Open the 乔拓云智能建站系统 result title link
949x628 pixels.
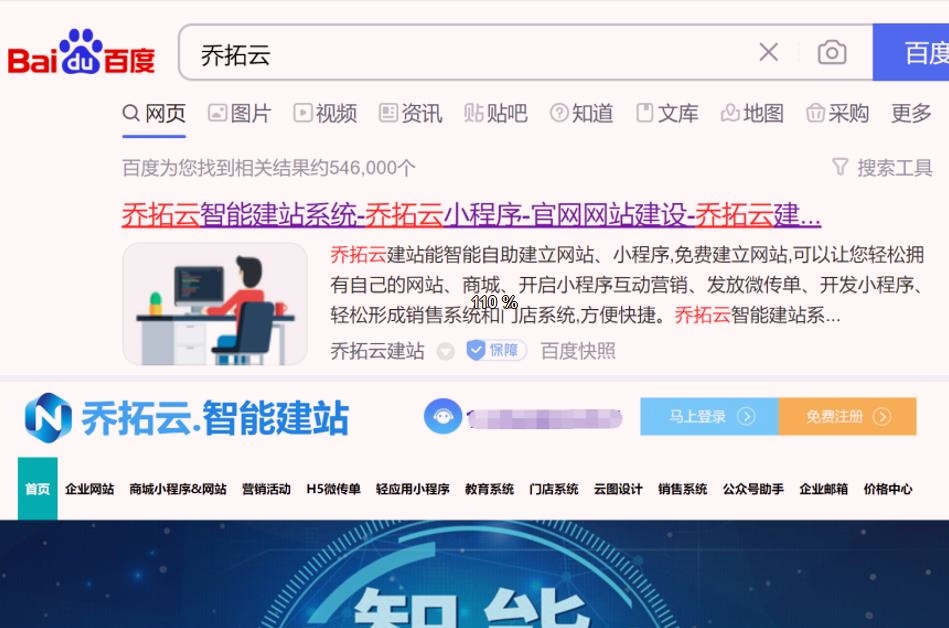pos(471,215)
